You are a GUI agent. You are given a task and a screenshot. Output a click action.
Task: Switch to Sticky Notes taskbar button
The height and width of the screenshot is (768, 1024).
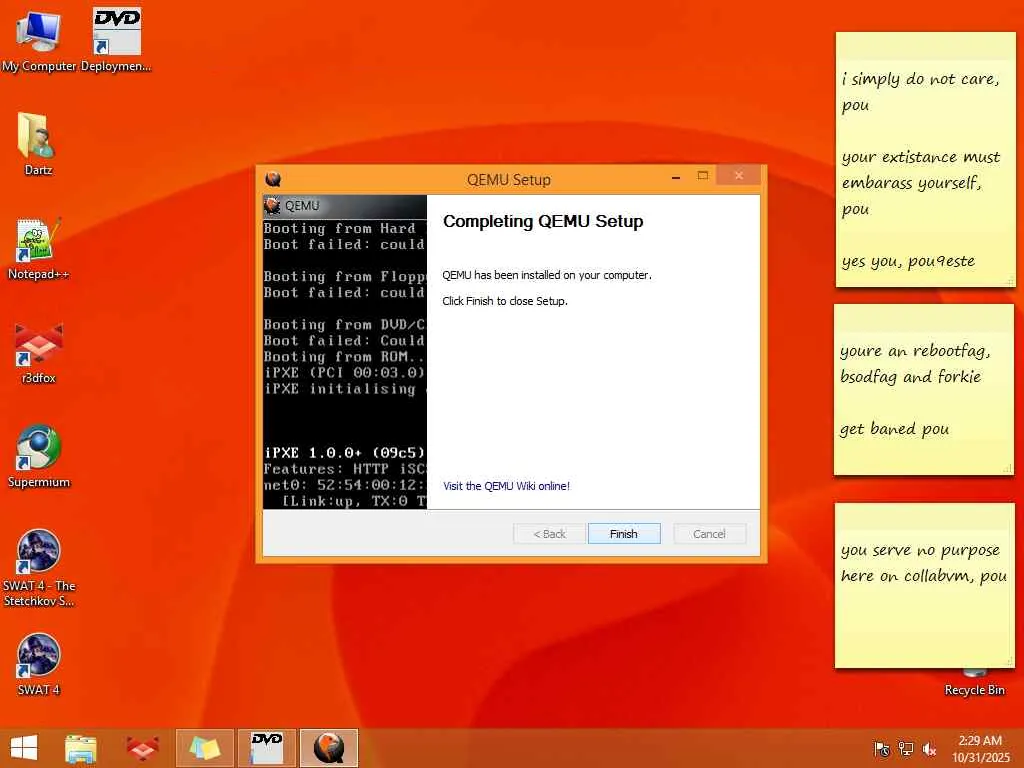[x=204, y=748]
